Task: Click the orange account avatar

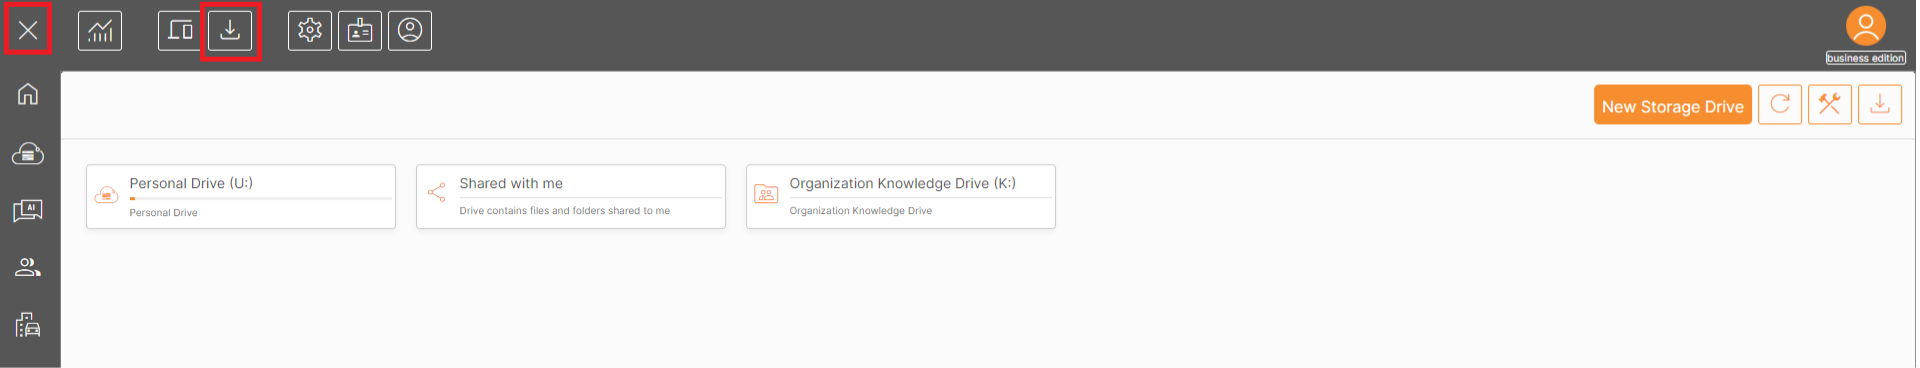Action: (x=1866, y=26)
